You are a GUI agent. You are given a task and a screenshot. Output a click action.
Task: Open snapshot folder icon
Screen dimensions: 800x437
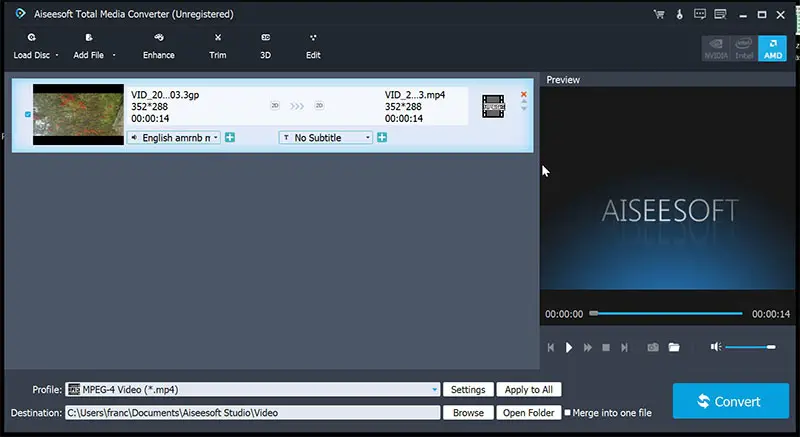pos(674,347)
